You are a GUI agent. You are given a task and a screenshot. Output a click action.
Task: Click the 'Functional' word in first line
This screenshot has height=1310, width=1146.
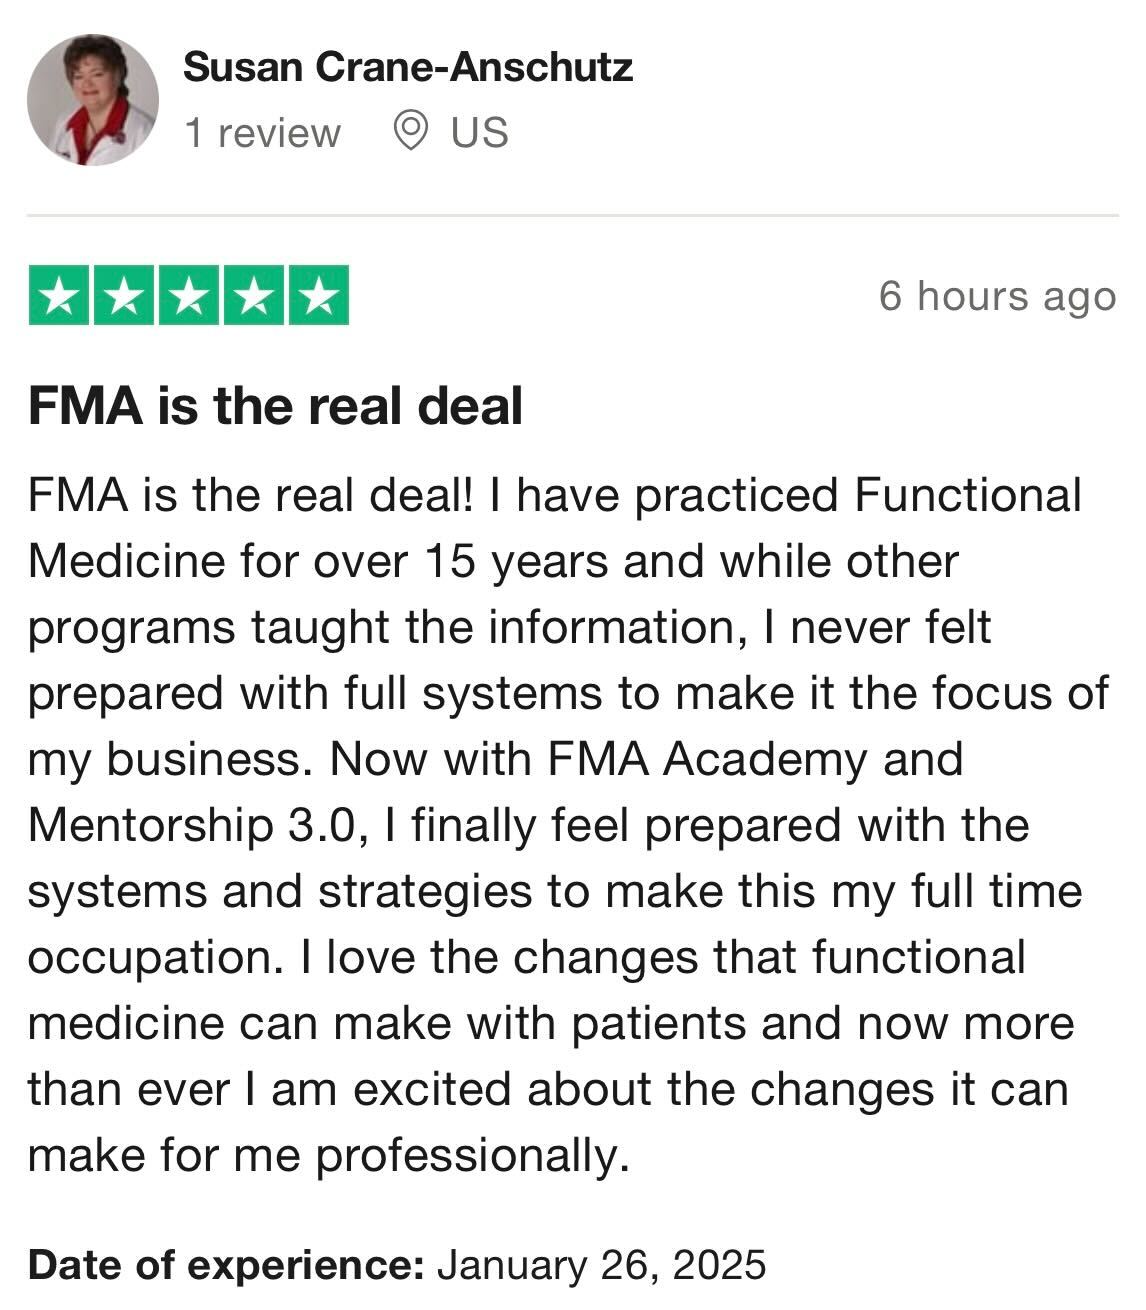click(x=967, y=495)
